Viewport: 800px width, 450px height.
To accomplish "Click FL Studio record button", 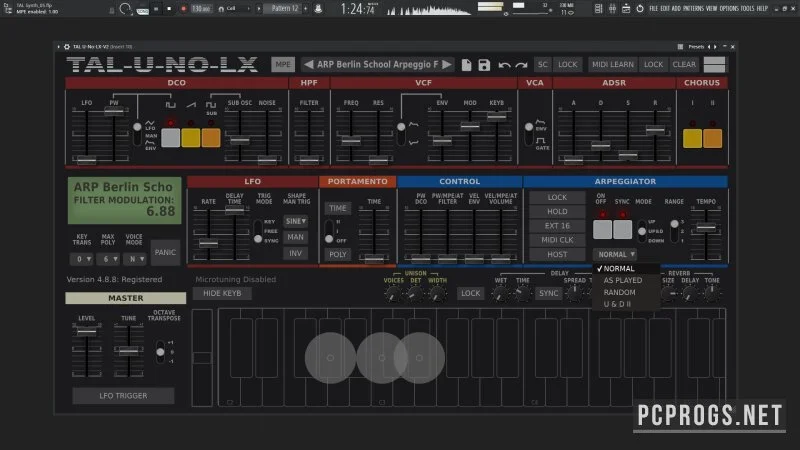I will pos(184,9).
